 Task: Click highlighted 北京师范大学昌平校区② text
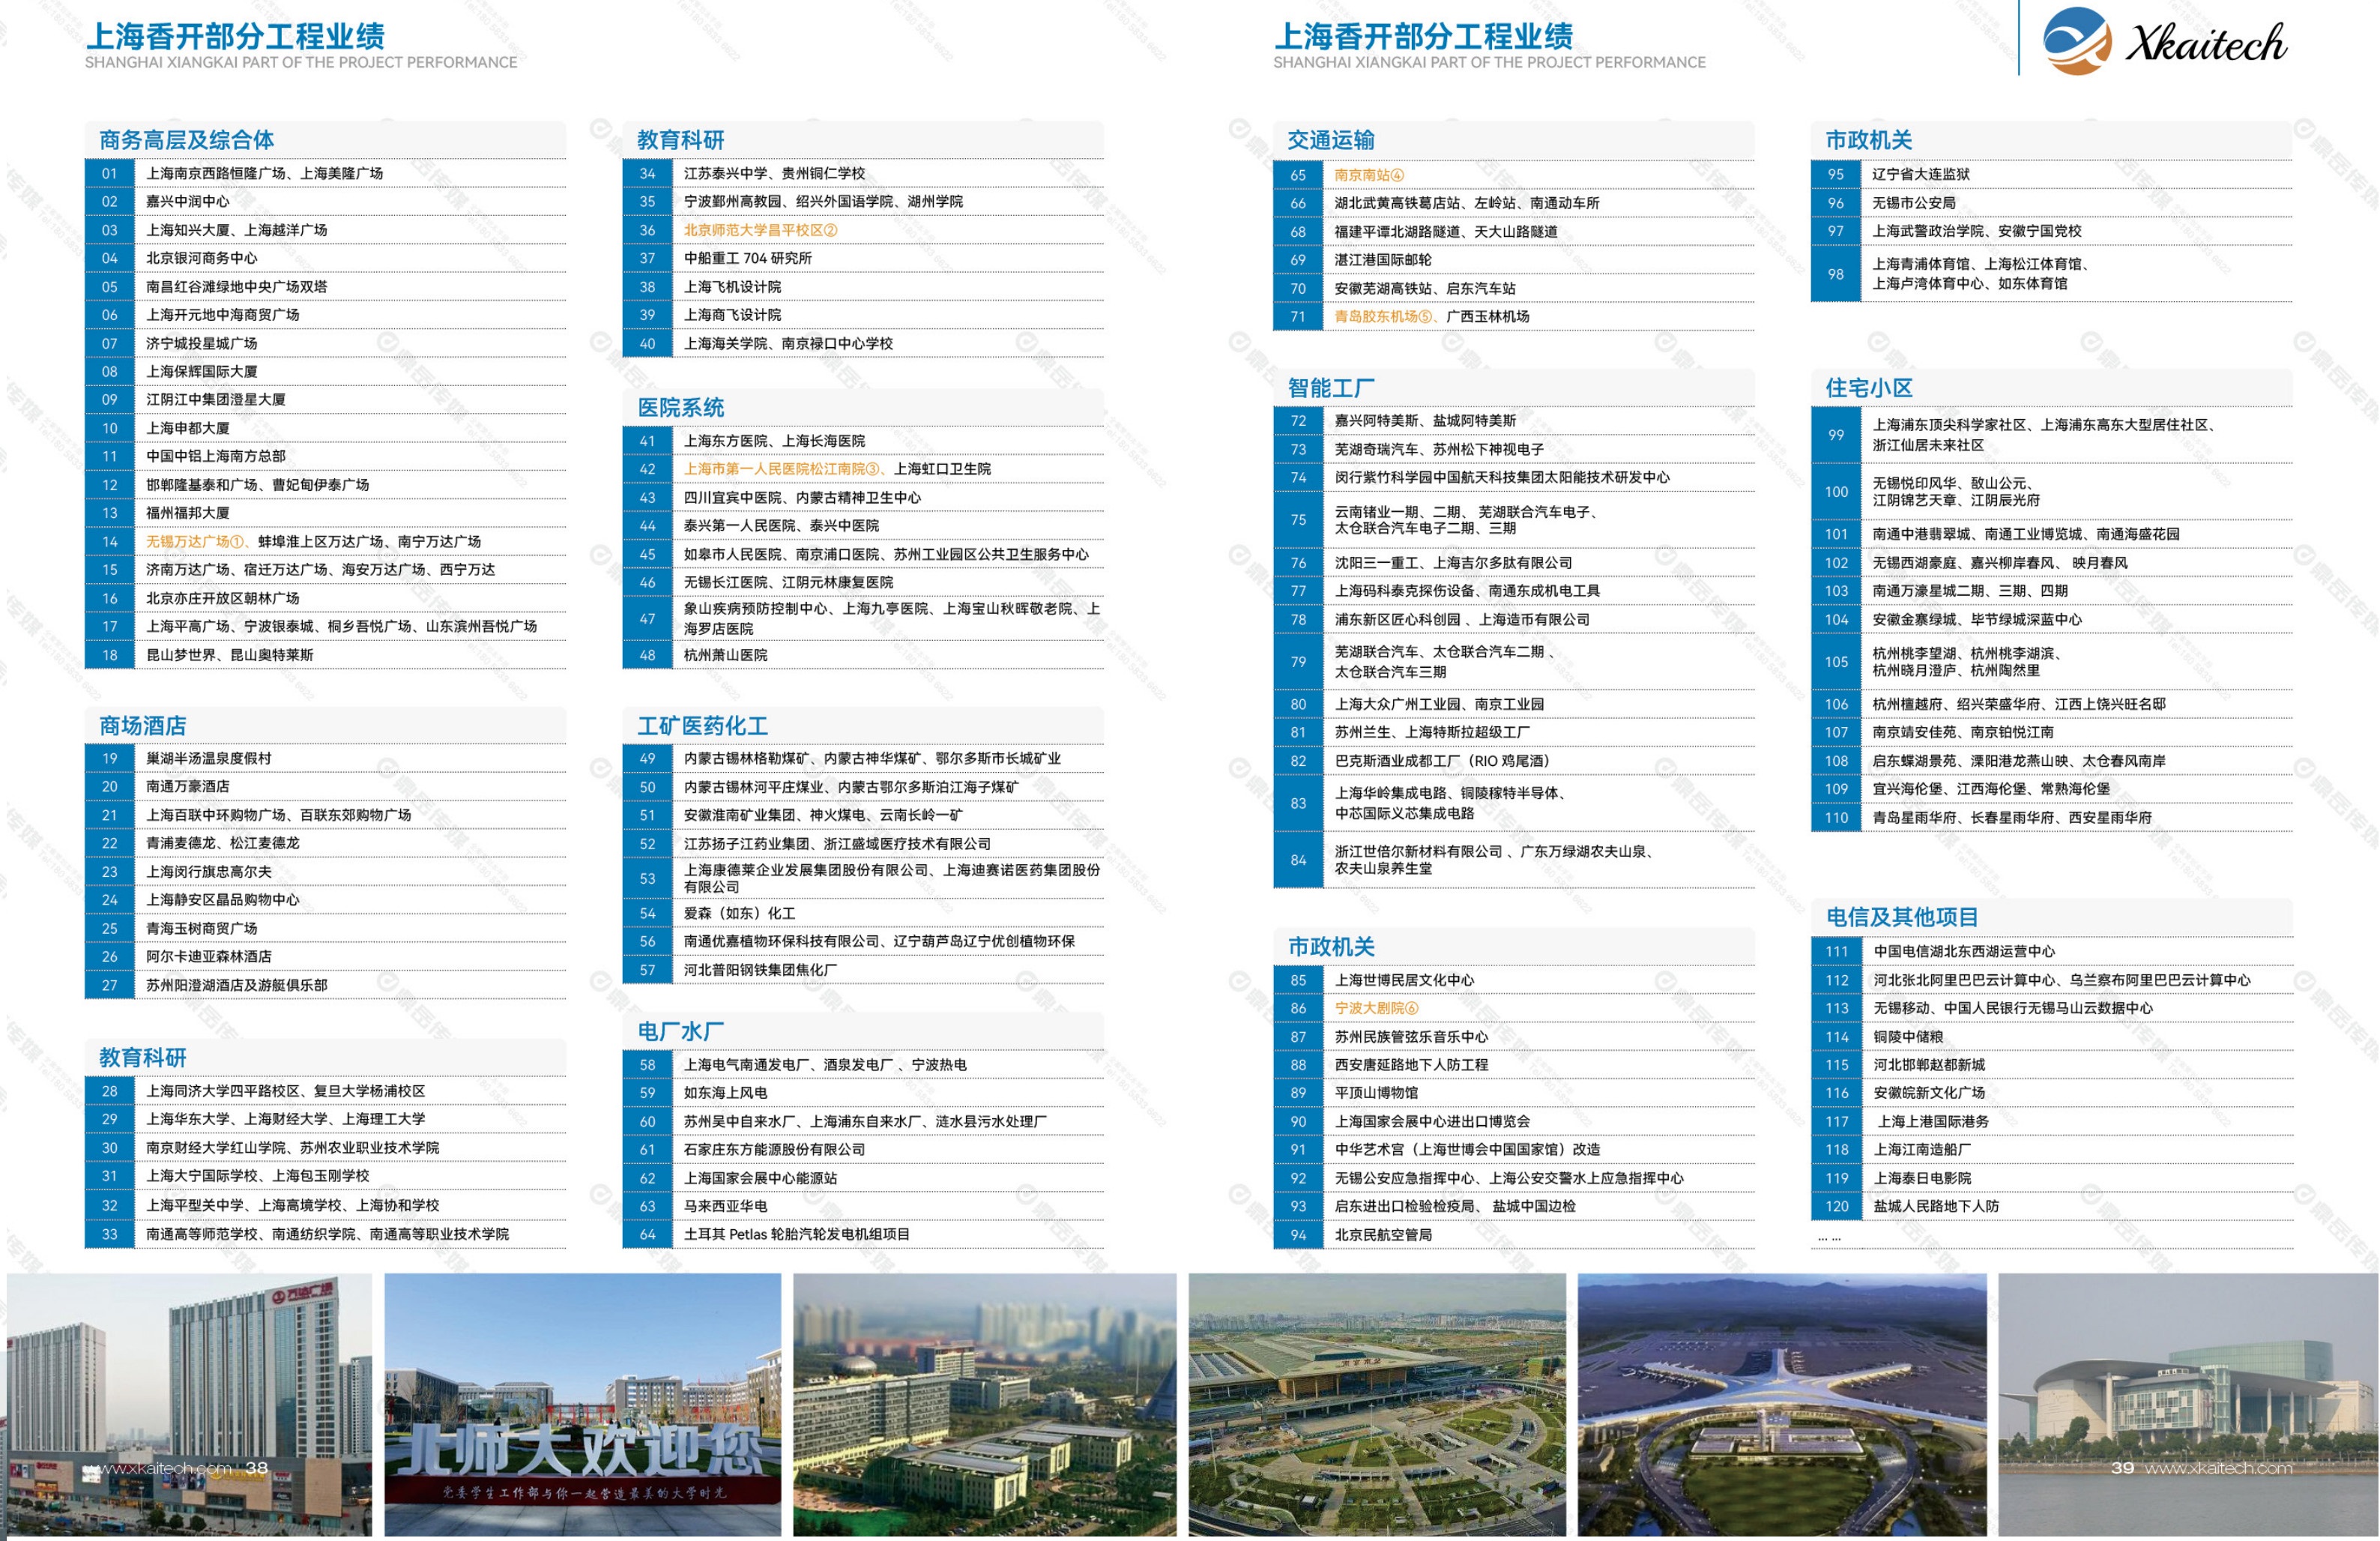[761, 230]
